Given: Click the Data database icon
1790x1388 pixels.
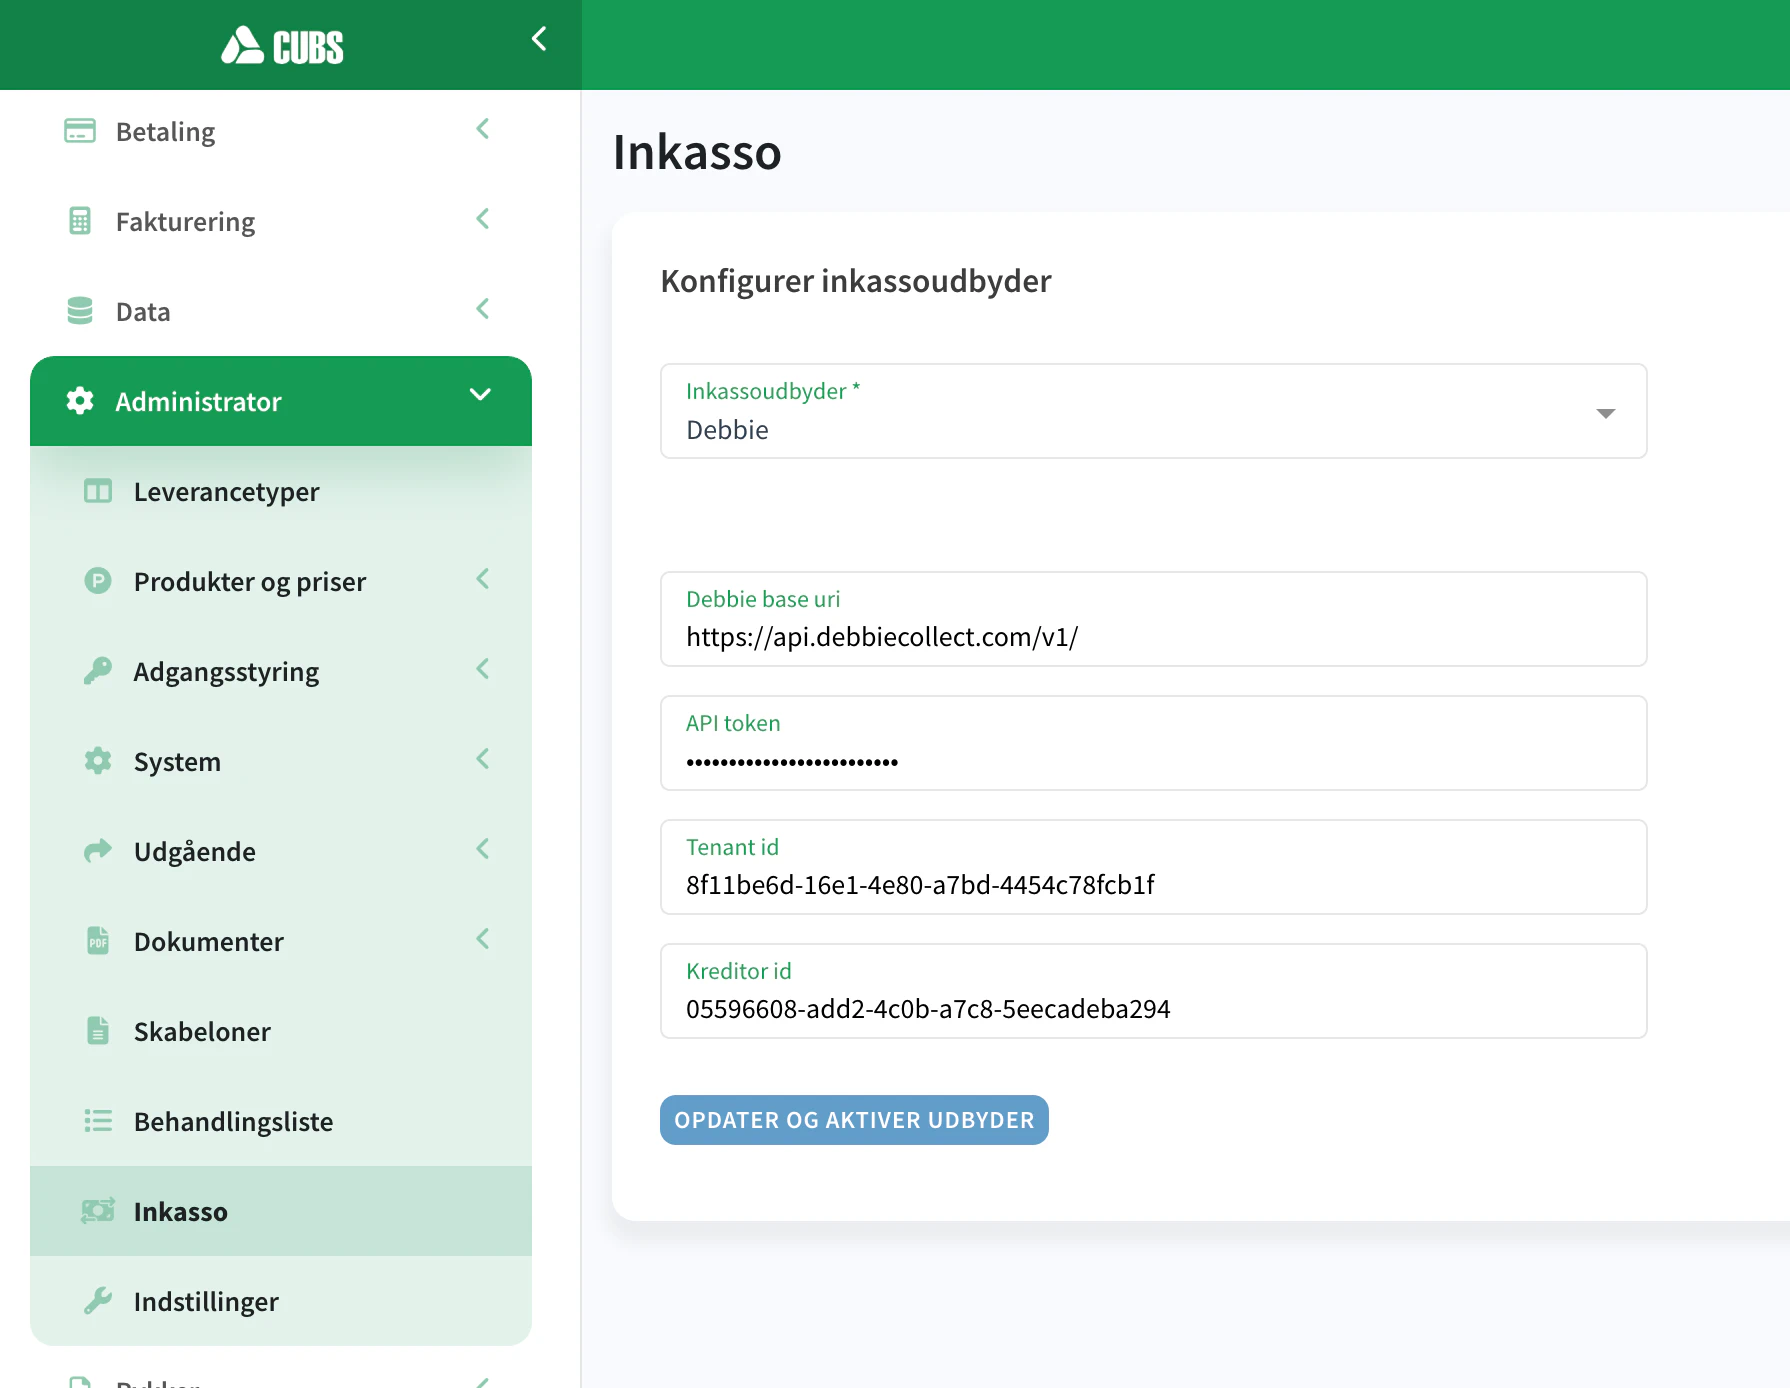Looking at the screenshot, I should [x=80, y=311].
